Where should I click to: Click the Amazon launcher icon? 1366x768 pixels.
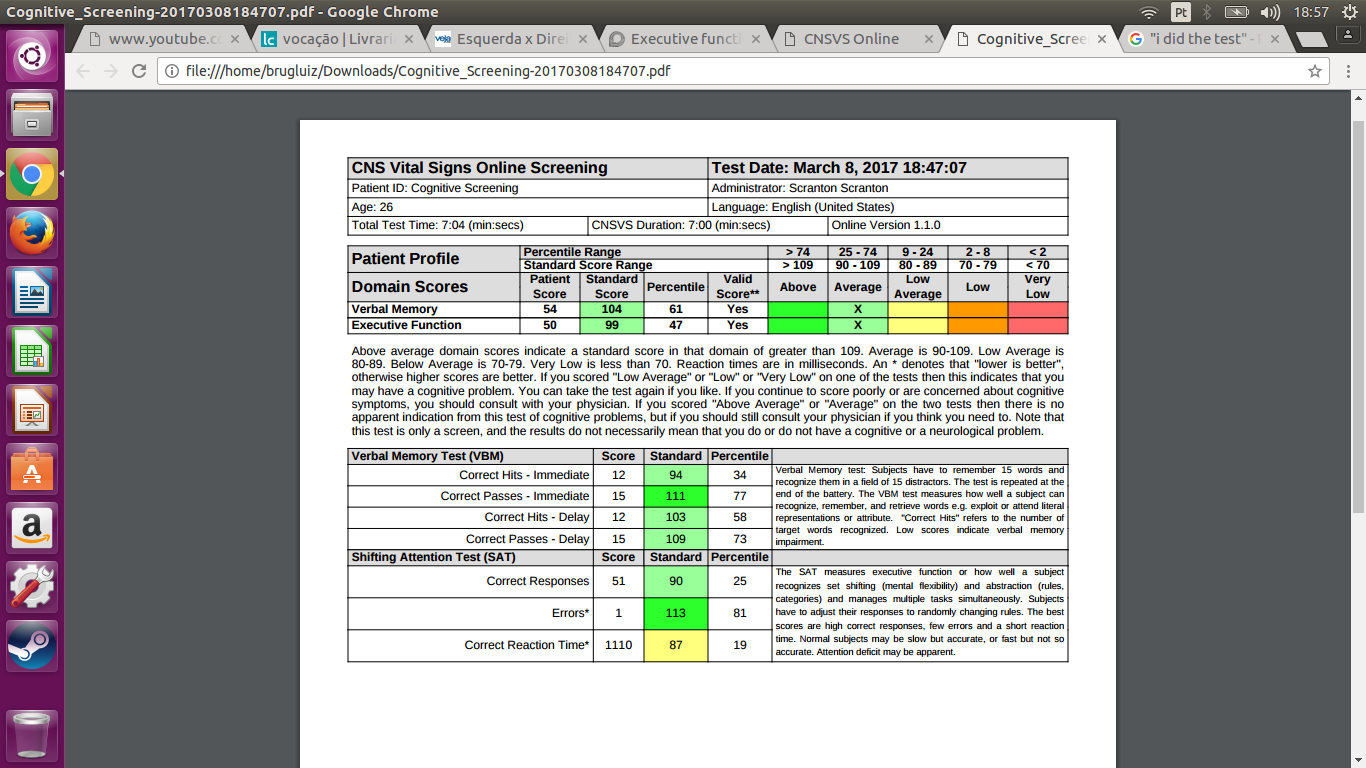(32, 528)
